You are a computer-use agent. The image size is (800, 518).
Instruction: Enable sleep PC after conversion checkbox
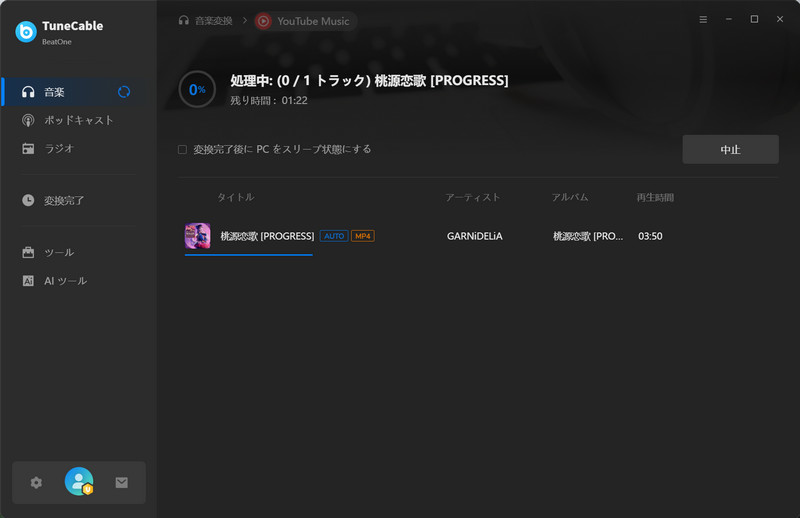182,150
